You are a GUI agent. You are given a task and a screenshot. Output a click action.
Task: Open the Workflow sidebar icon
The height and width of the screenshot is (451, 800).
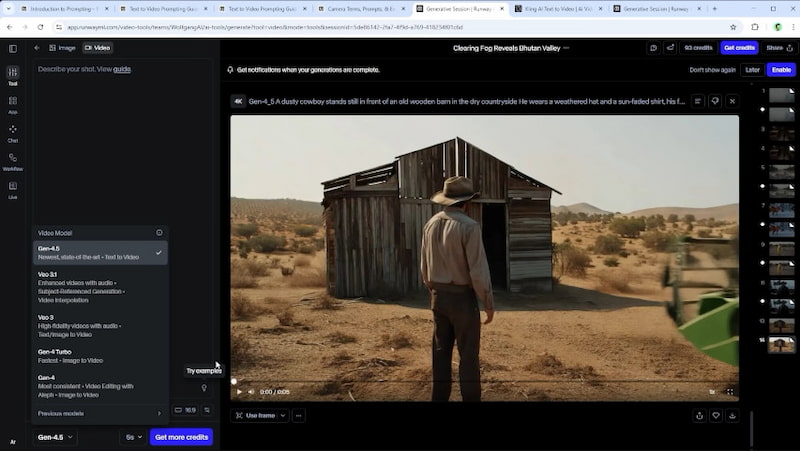[13, 161]
